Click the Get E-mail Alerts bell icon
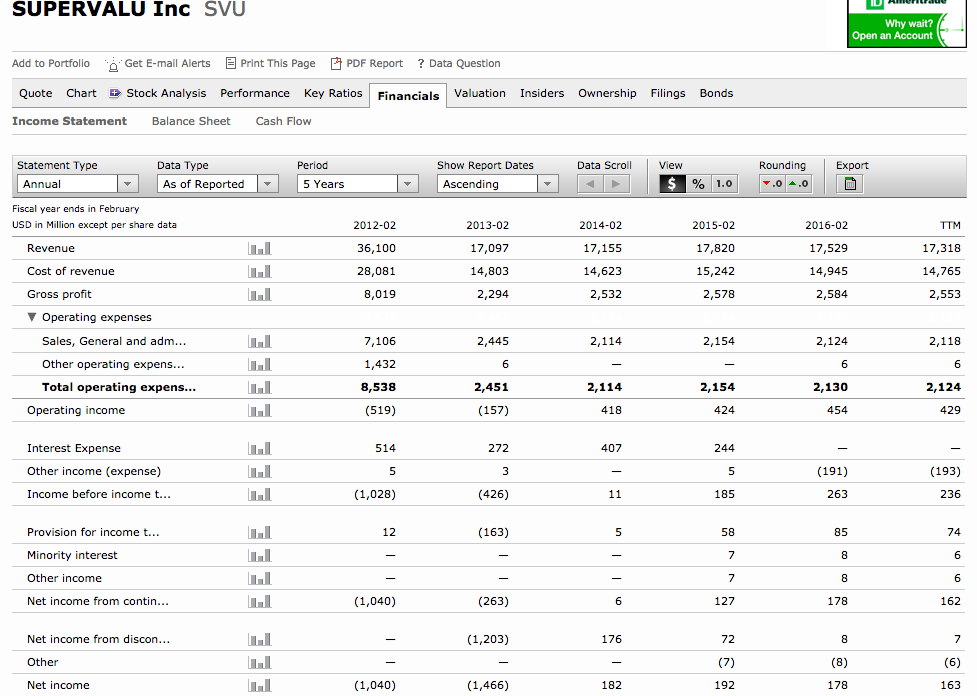 point(112,64)
